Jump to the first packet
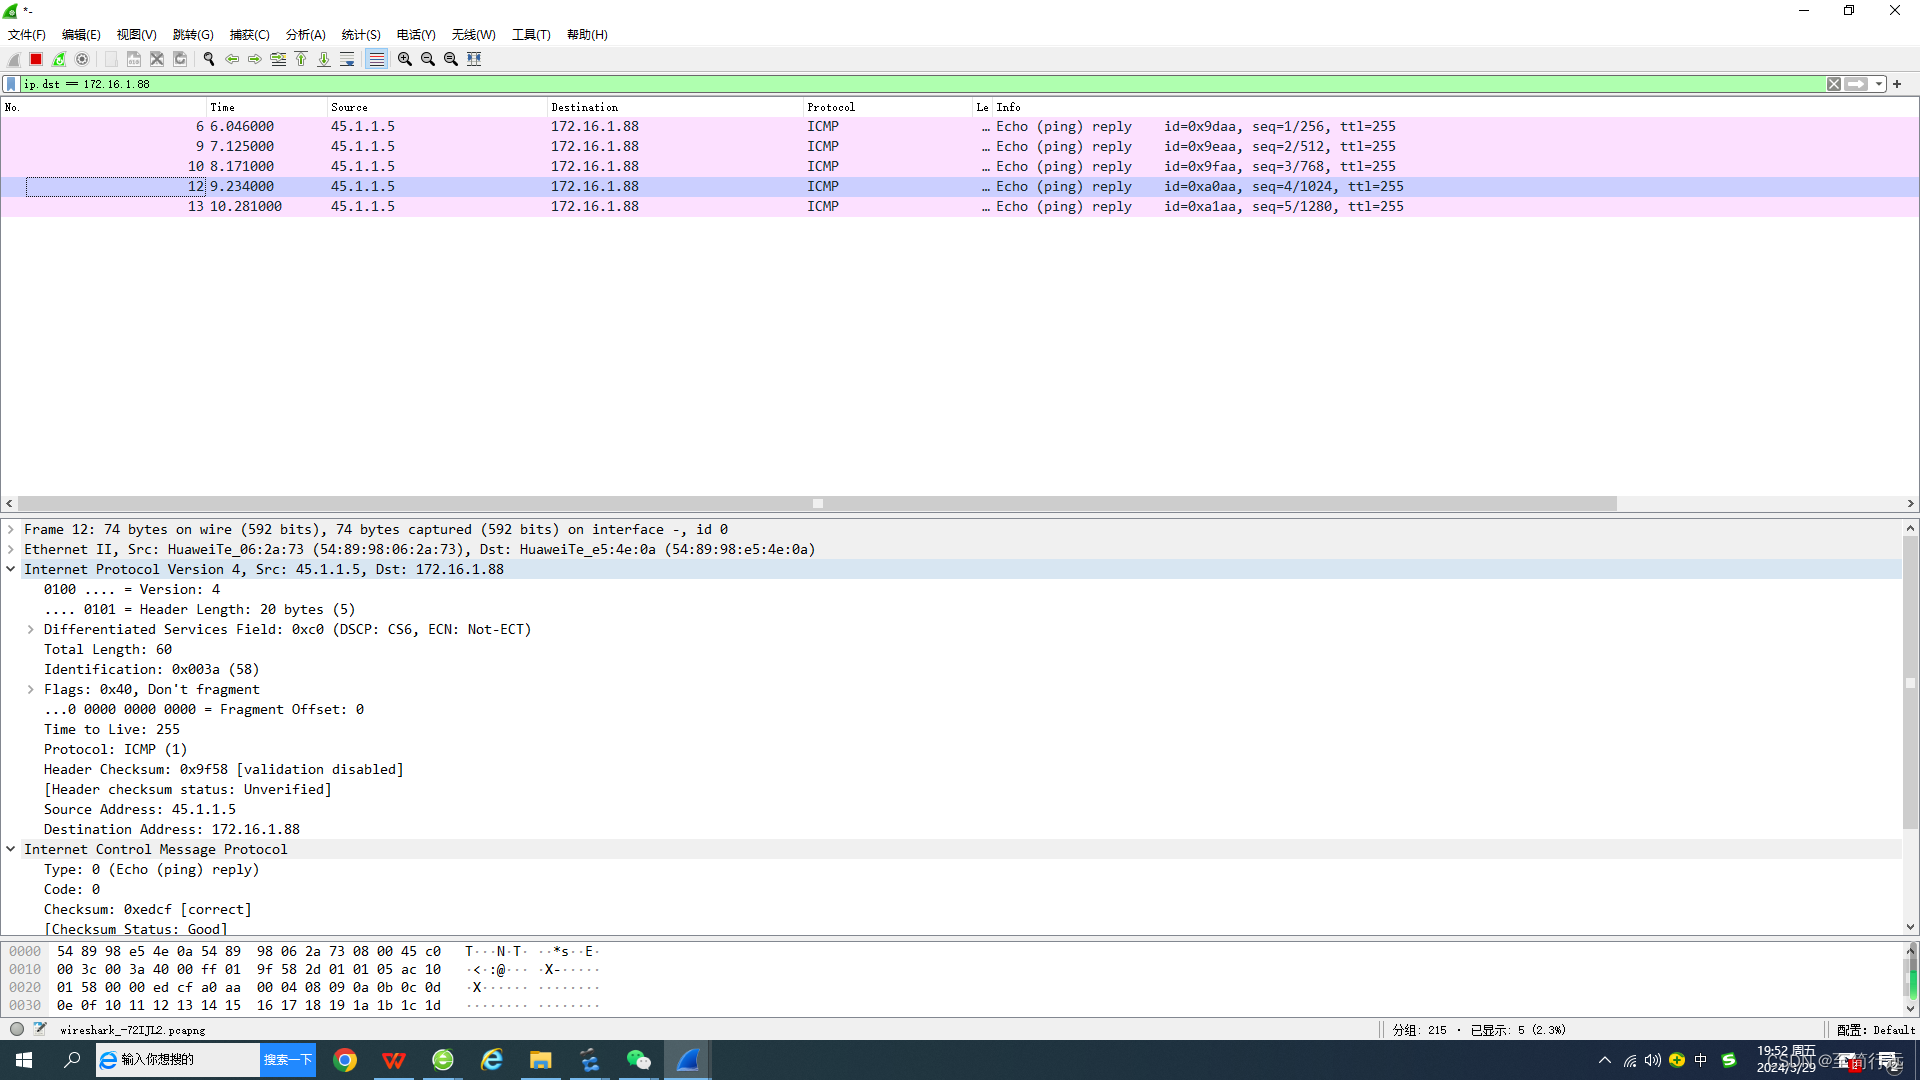The height and width of the screenshot is (1080, 1920). pyautogui.click(x=301, y=59)
